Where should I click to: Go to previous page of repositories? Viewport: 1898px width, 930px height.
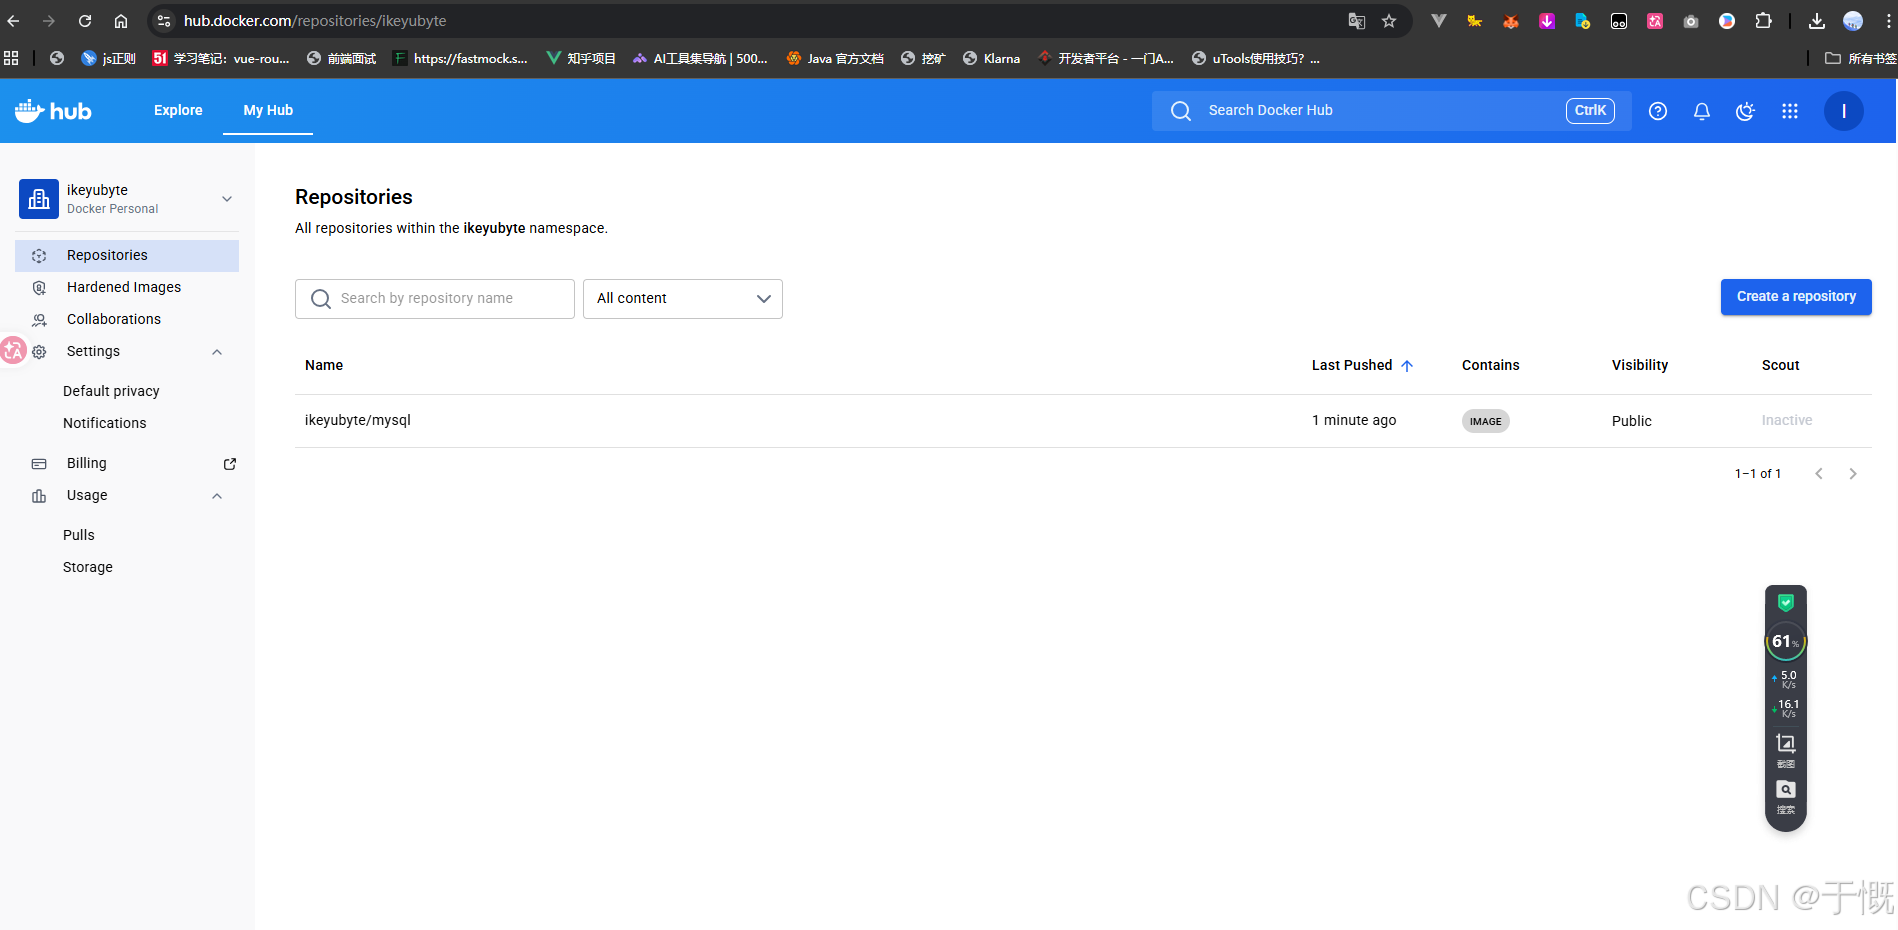(1819, 474)
